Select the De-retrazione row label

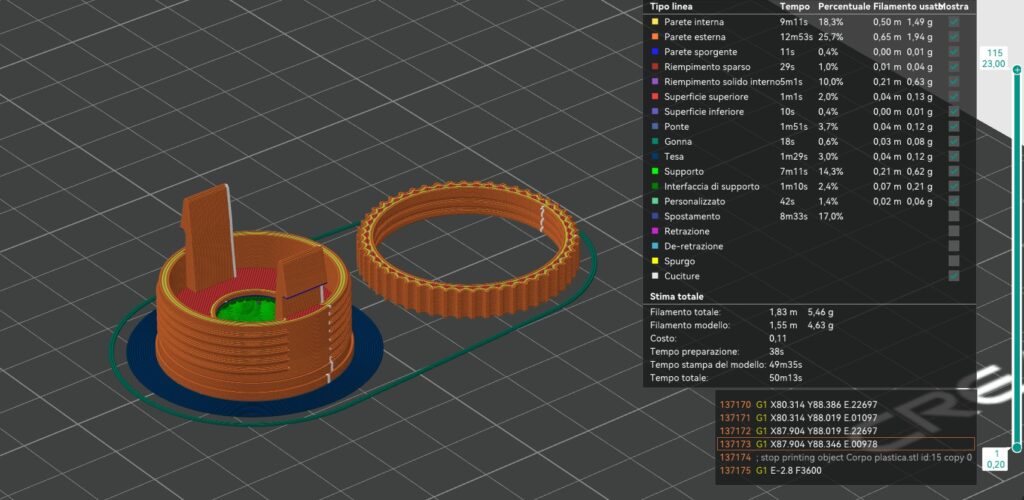(694, 246)
